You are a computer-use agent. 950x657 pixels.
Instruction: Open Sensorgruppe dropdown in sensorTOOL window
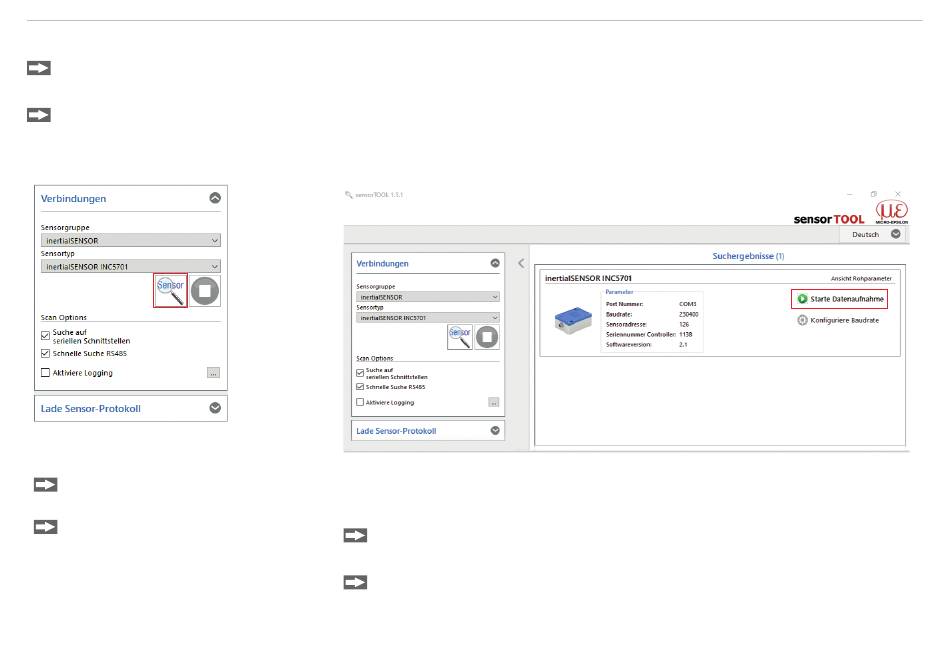[428, 297]
